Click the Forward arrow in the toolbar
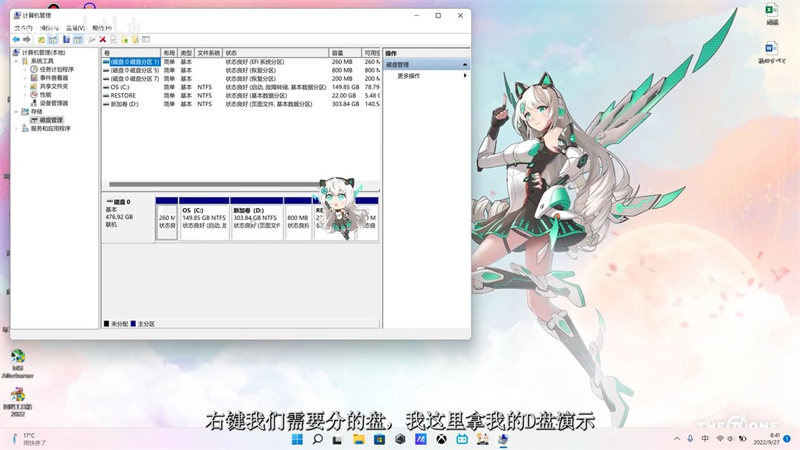 (27, 39)
